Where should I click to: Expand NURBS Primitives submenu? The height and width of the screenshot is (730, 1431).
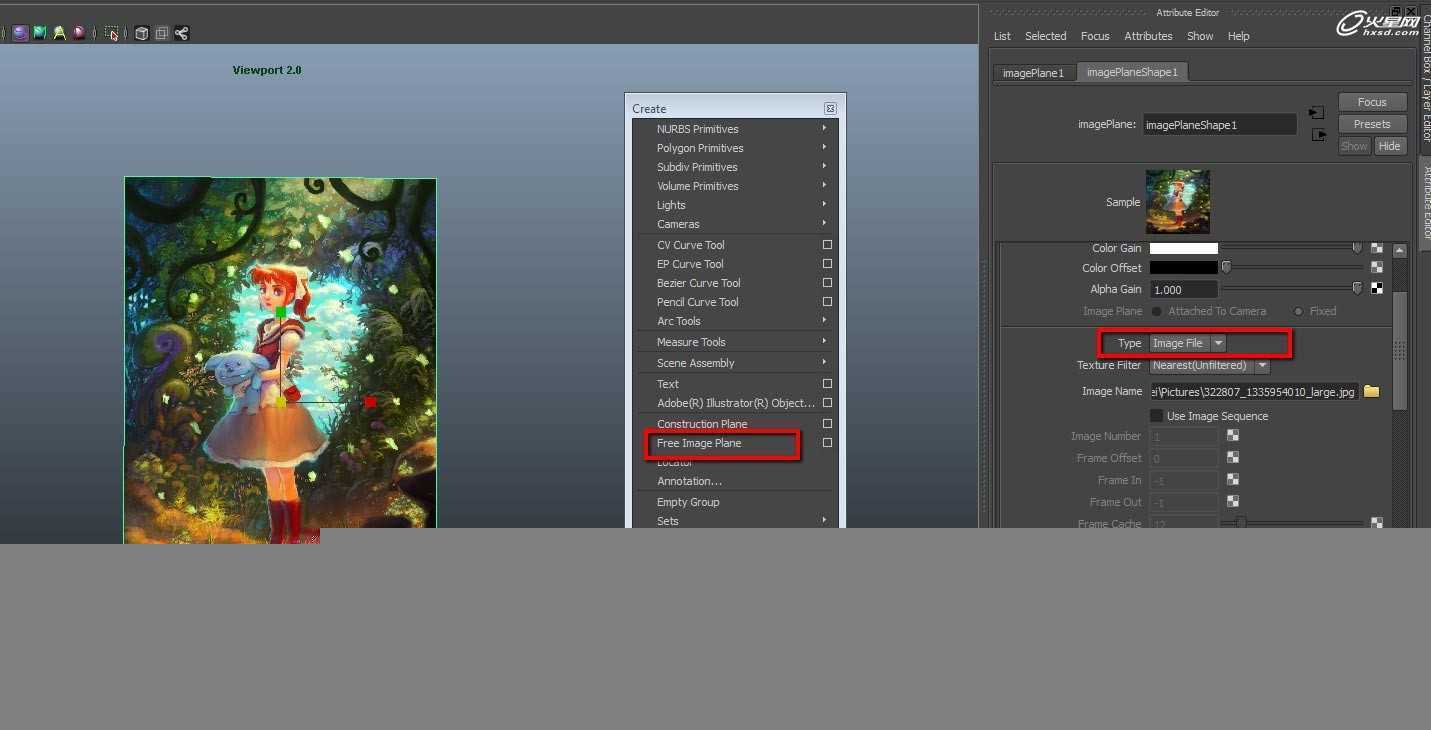(736, 128)
